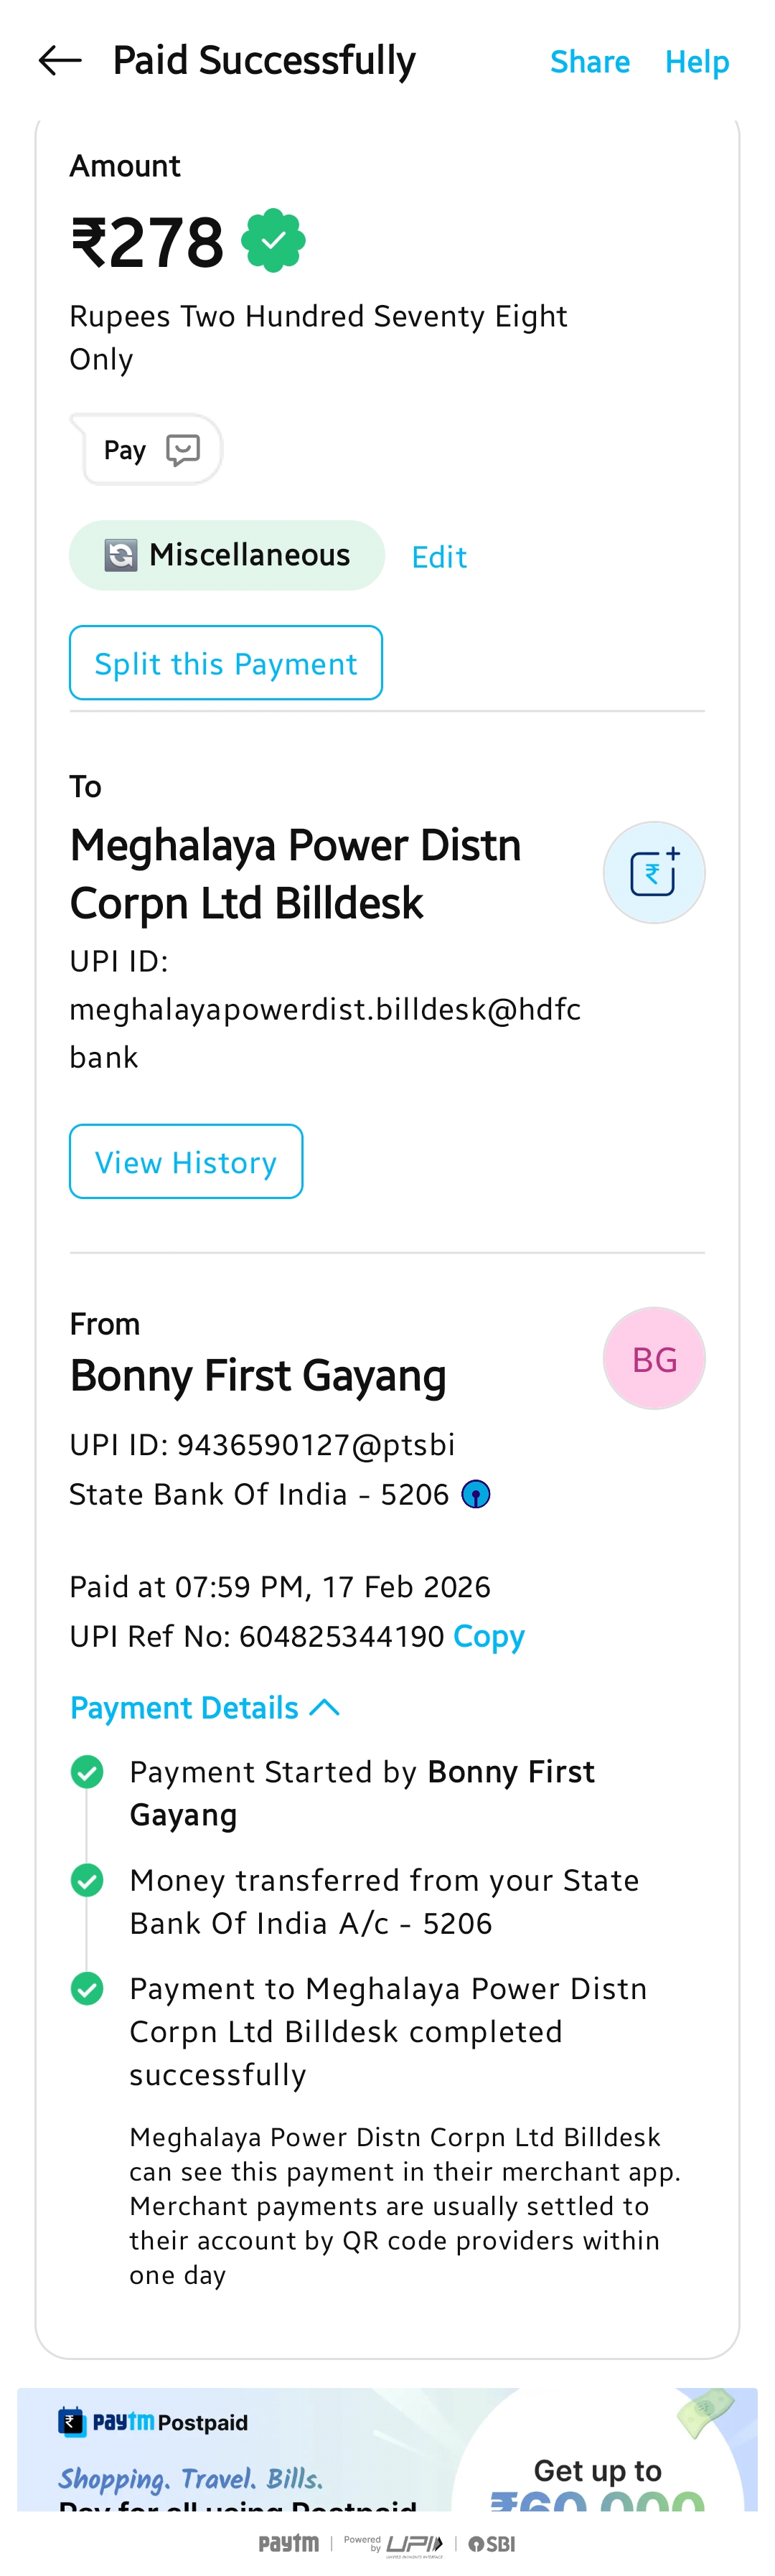Click the View History button

pos(186,1161)
